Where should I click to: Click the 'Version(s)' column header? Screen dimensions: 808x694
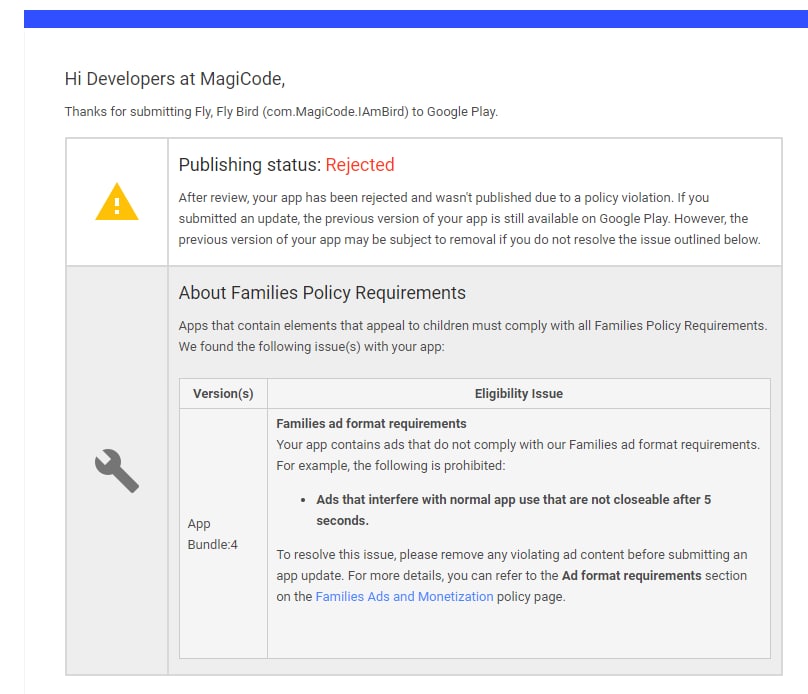click(223, 394)
